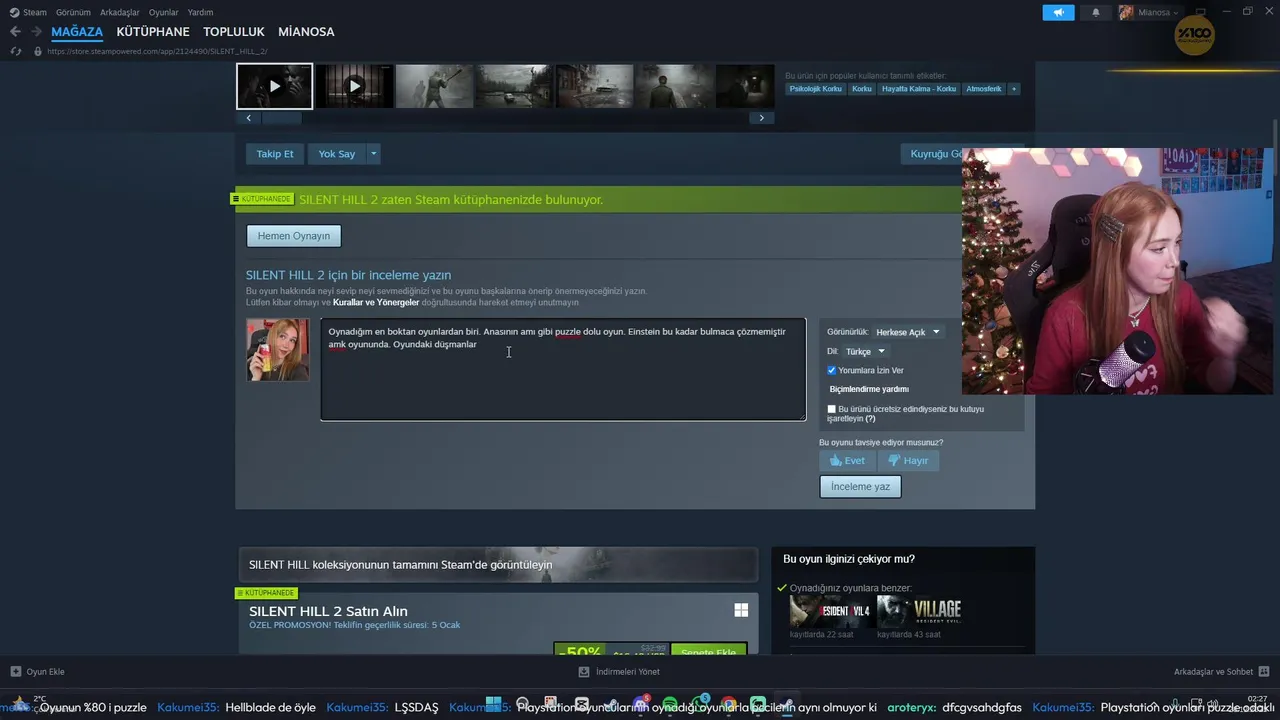The height and width of the screenshot is (720, 1280).
Task: Click the lock icon beside the URL
Action: click(38, 51)
